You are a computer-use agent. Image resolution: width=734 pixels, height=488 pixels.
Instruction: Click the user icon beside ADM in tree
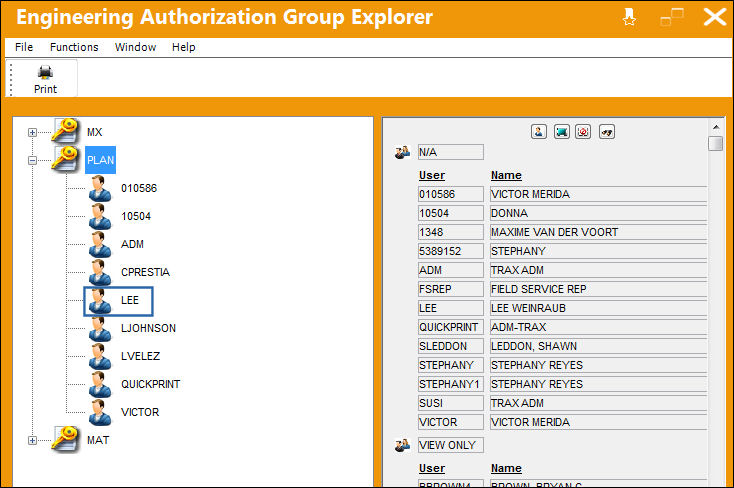pyautogui.click(x=100, y=244)
